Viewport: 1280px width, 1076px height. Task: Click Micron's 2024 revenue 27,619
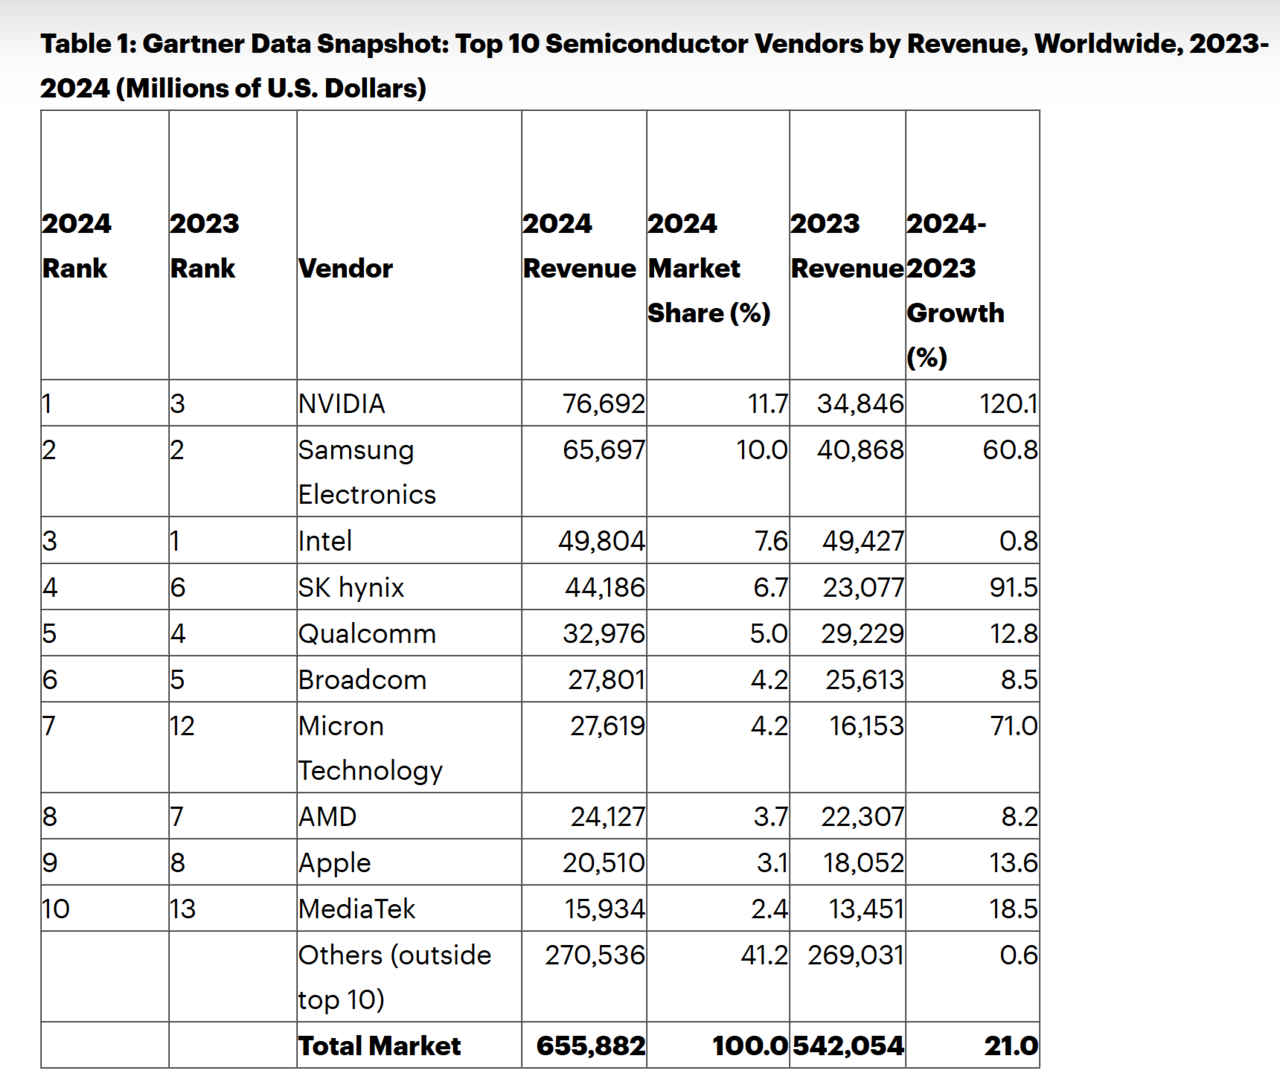click(x=608, y=725)
